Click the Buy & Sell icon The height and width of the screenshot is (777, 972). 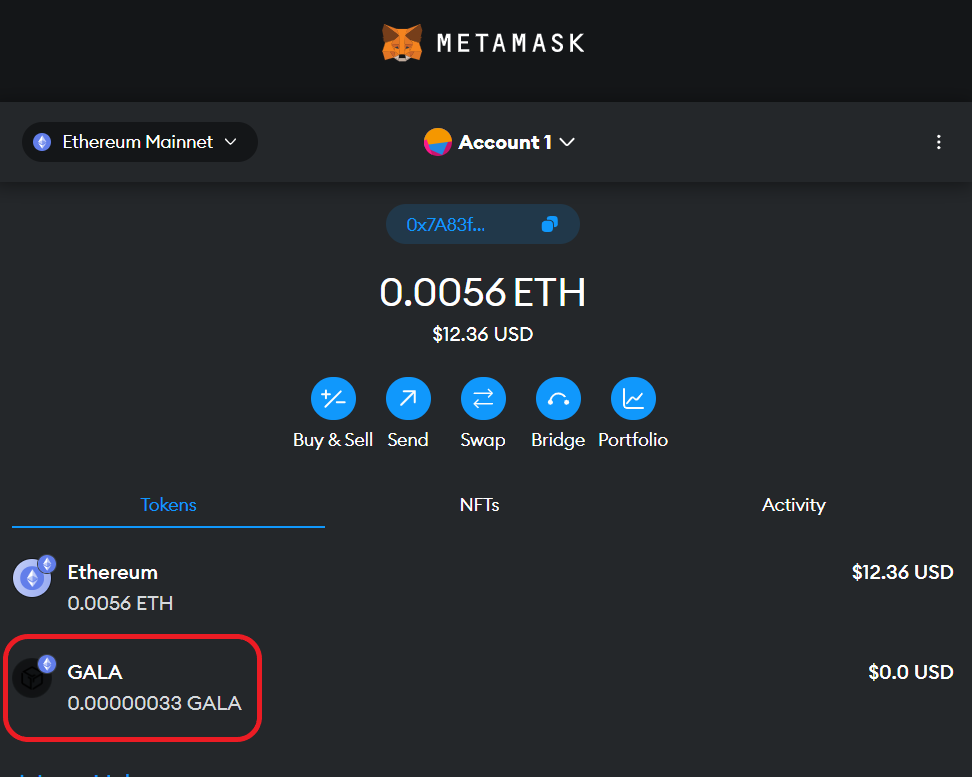point(334,398)
